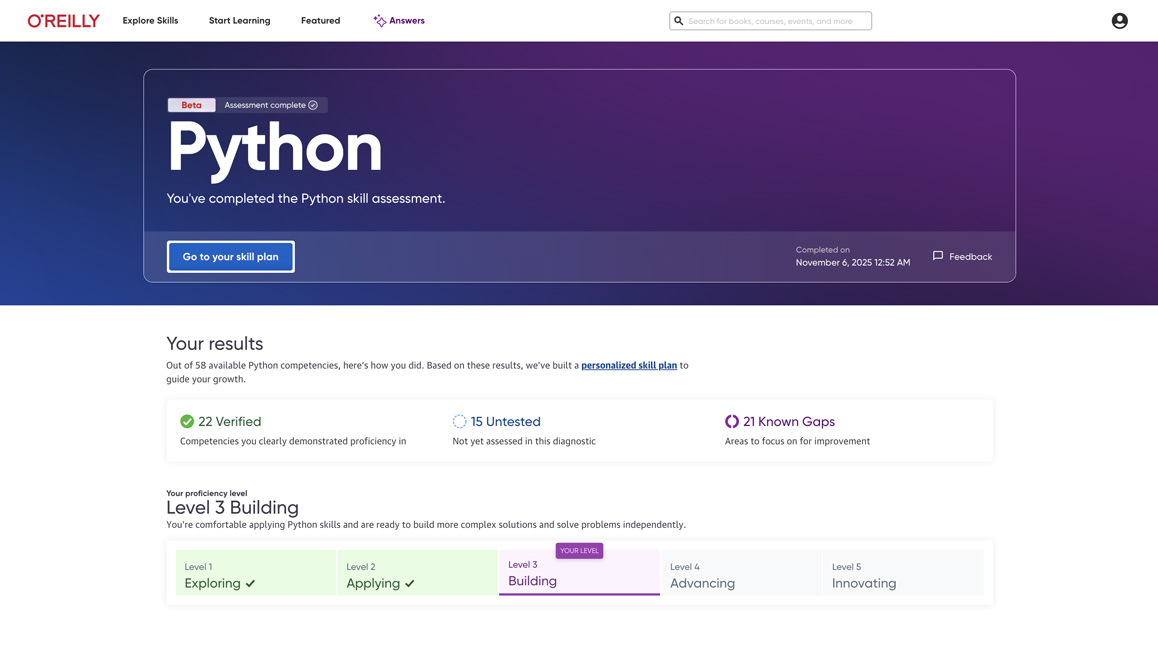The image size is (1158, 654).
Task: Open the Featured menu
Action: (x=320, y=21)
